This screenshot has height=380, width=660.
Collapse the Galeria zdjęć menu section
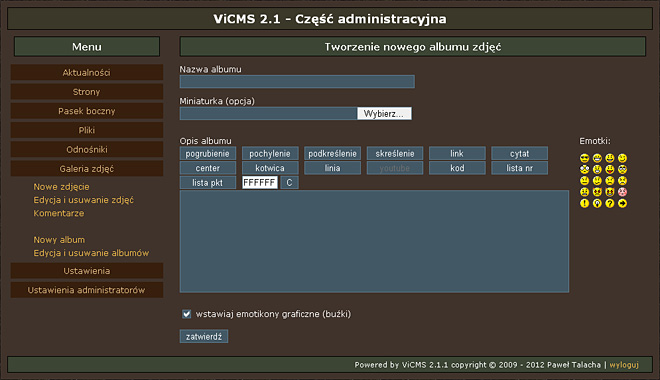click(87, 169)
